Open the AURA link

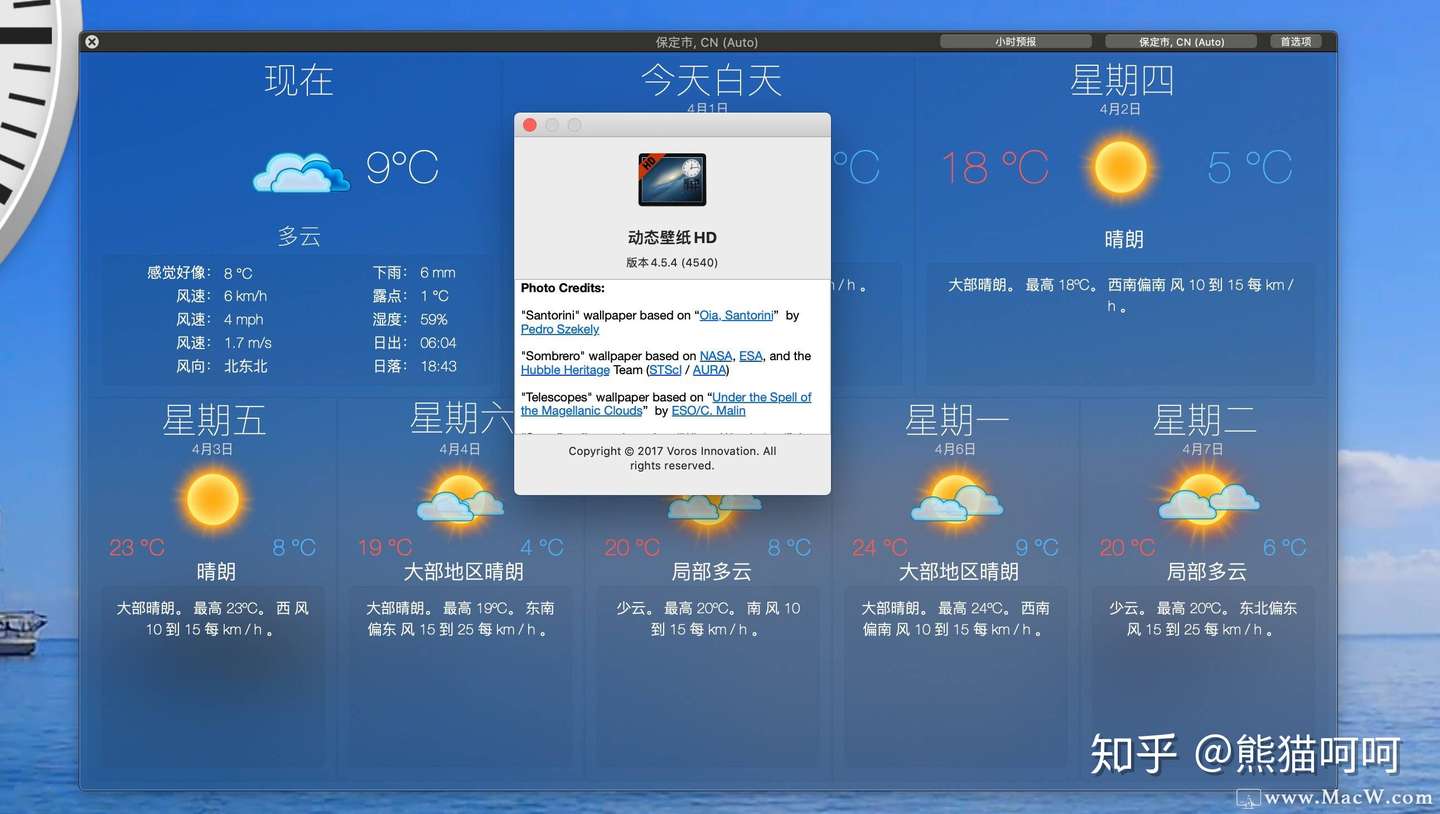pyautogui.click(x=709, y=370)
